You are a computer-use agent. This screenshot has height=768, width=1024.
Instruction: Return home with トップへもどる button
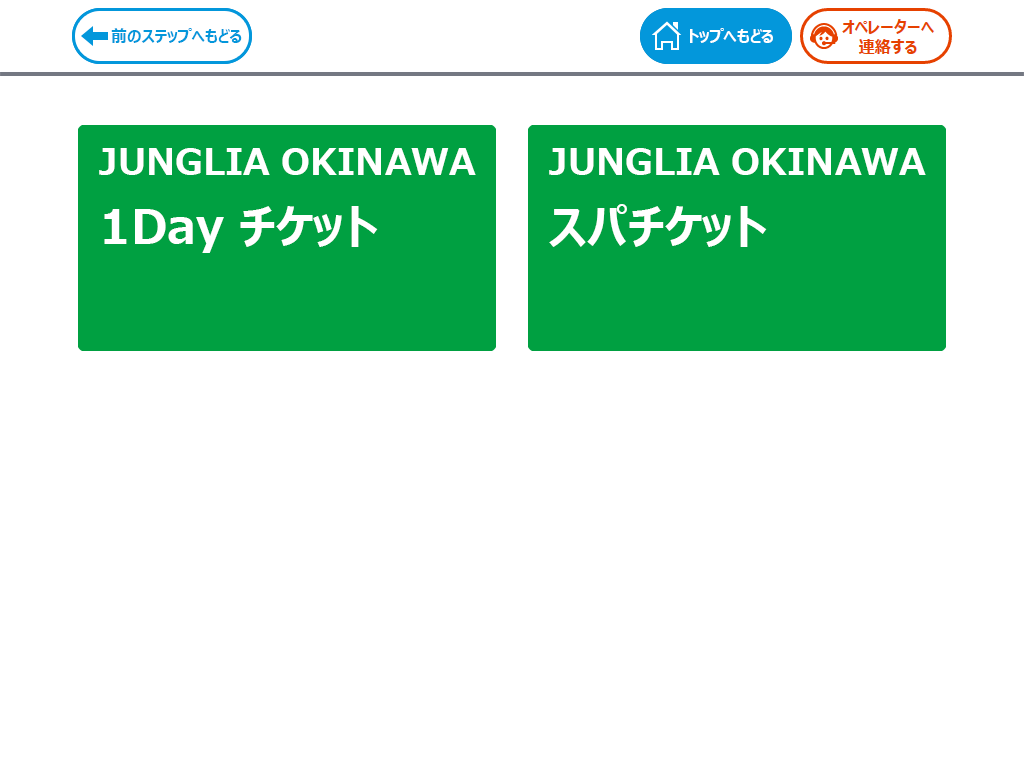[x=716, y=36]
